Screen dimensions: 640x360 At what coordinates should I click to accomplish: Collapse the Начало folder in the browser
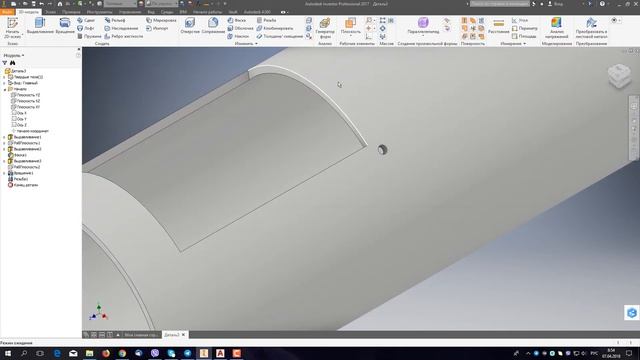click(4, 89)
